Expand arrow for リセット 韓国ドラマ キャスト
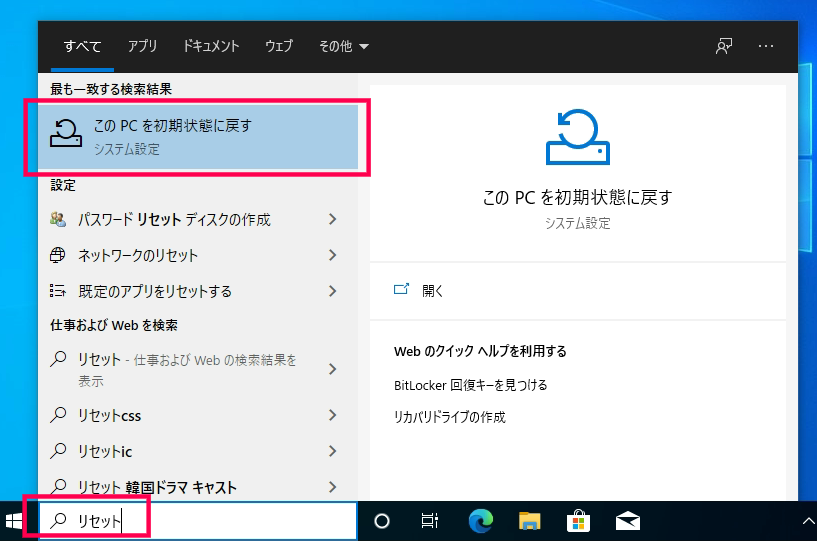The image size is (817, 541). tap(332, 487)
